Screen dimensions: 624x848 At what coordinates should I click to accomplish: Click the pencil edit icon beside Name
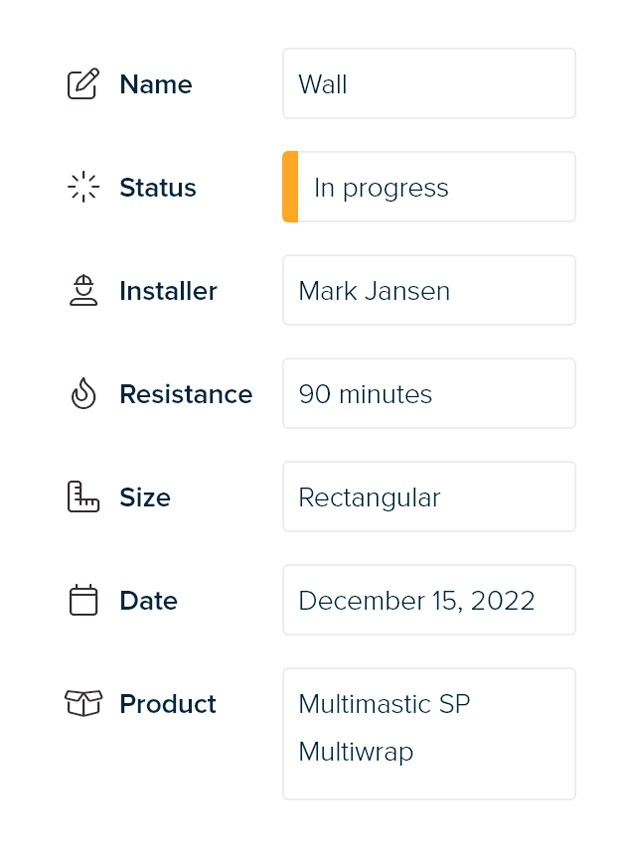(82, 82)
